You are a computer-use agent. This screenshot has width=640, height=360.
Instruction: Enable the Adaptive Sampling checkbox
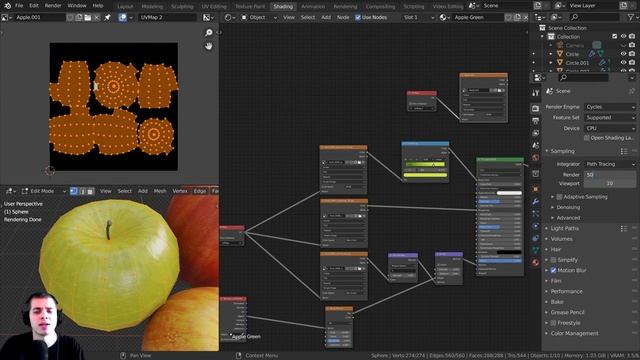point(559,197)
